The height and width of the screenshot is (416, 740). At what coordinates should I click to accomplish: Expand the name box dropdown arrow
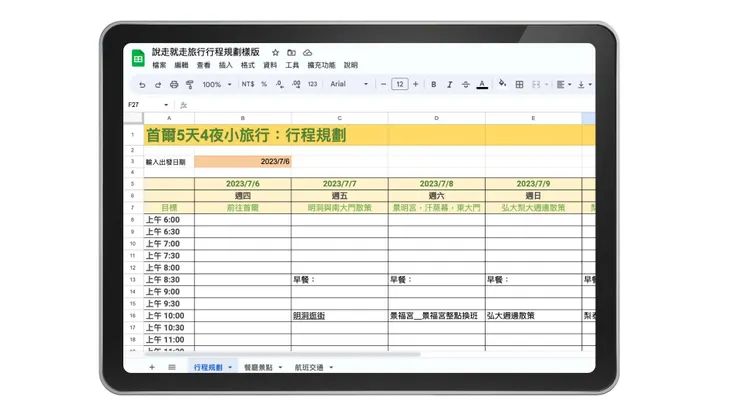click(166, 105)
